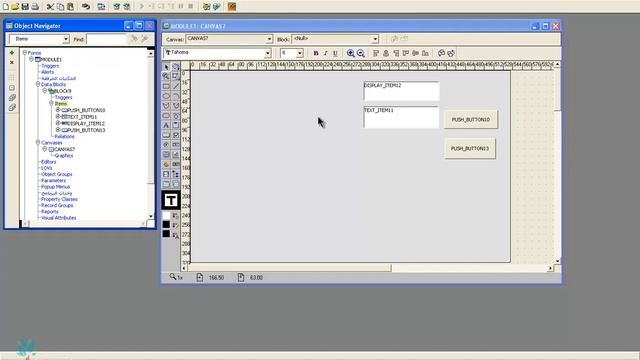The width and height of the screenshot is (640, 360).
Task: Click the DISPLAY_ITEM12 field on the canvas
Action: 401,91
